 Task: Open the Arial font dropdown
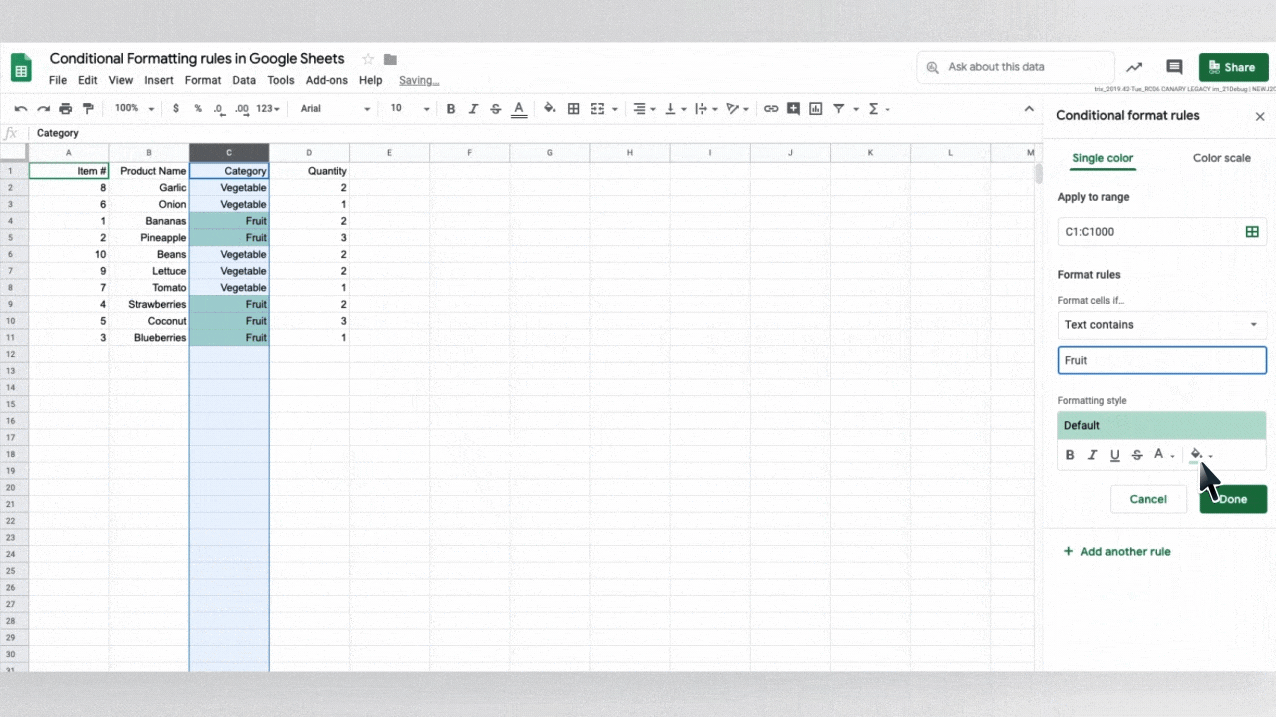click(x=335, y=108)
